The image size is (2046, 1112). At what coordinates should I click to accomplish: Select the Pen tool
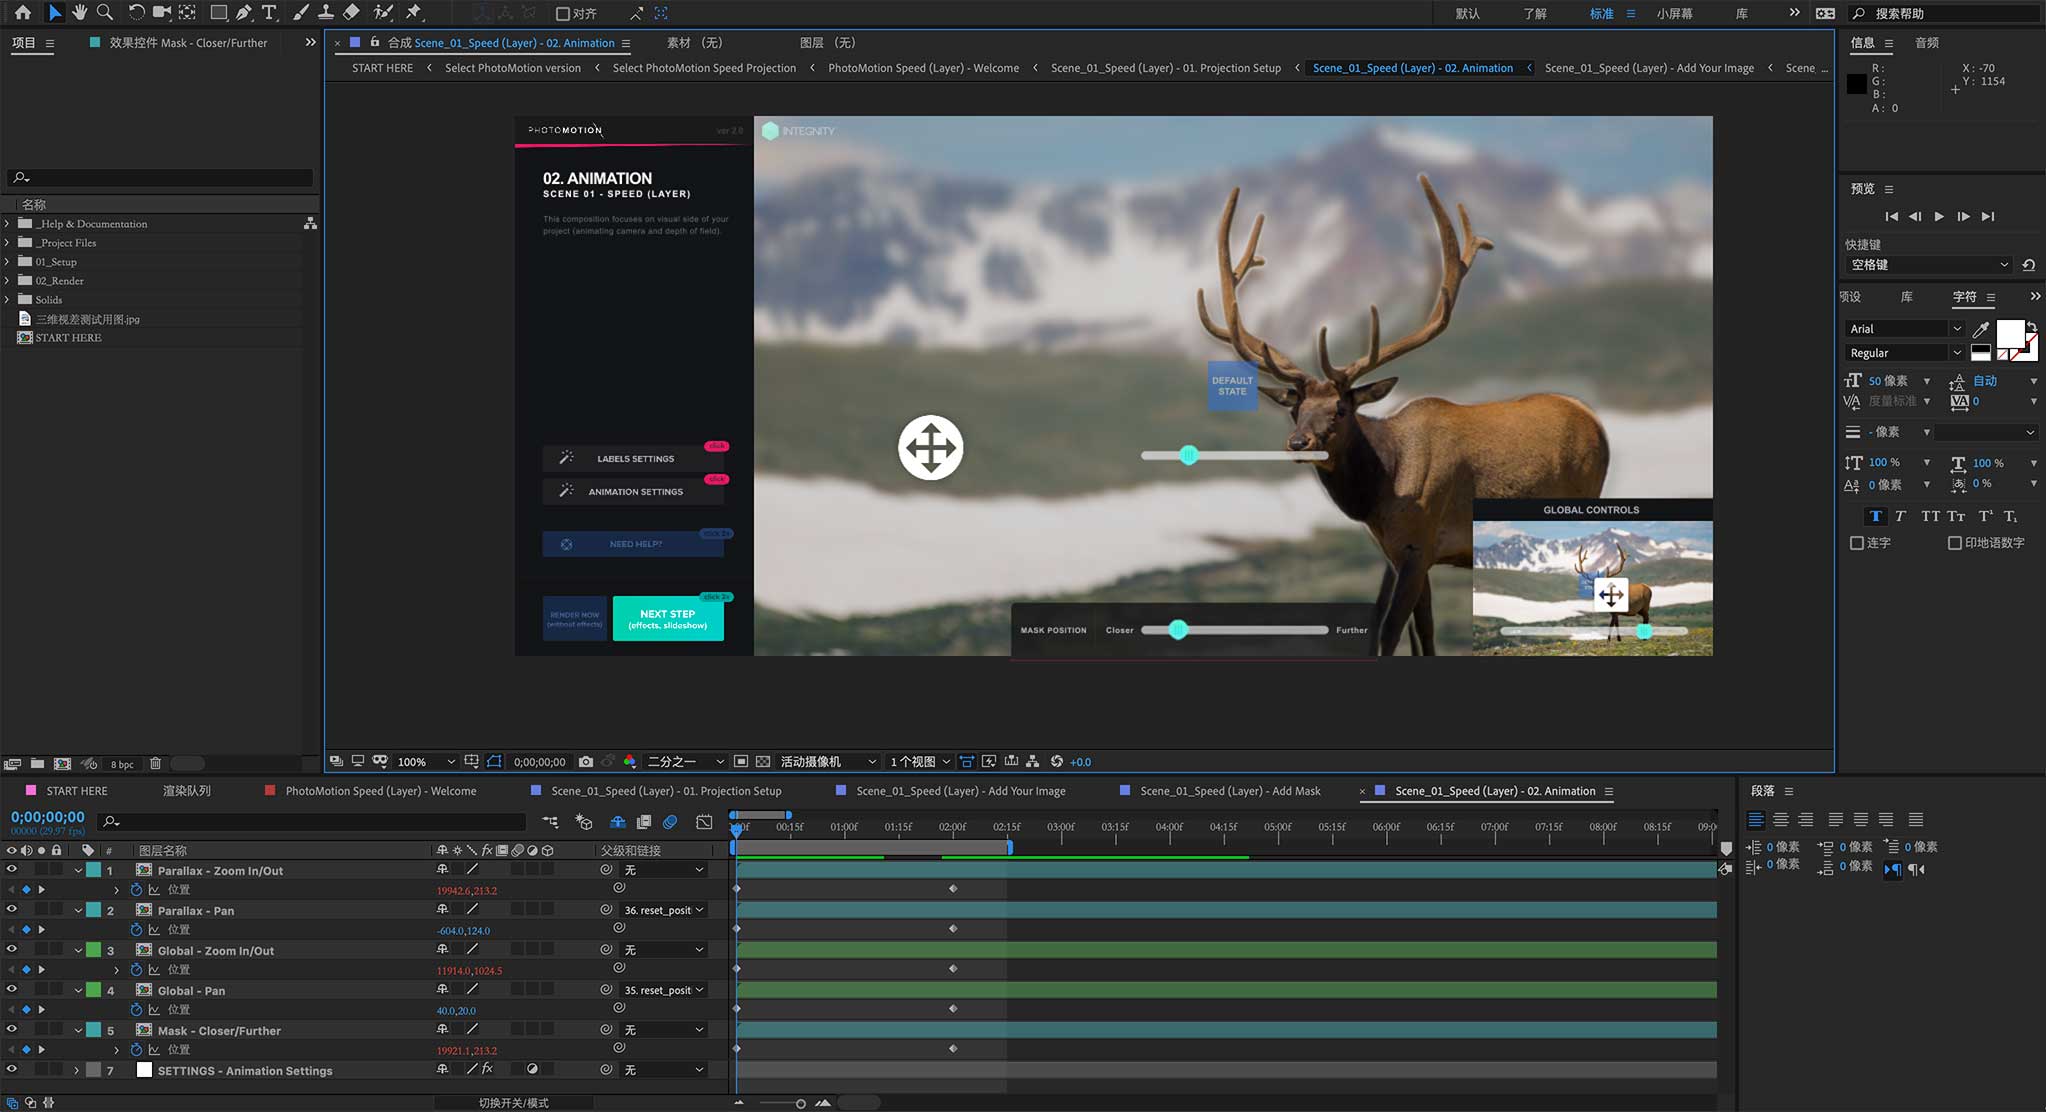[244, 13]
